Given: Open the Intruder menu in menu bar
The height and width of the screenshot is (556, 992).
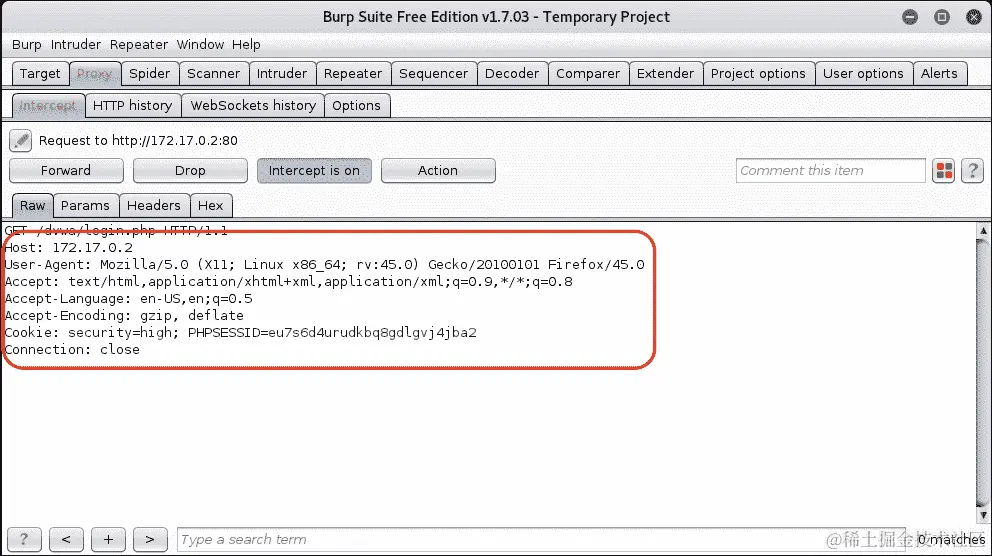Looking at the screenshot, I should point(76,44).
